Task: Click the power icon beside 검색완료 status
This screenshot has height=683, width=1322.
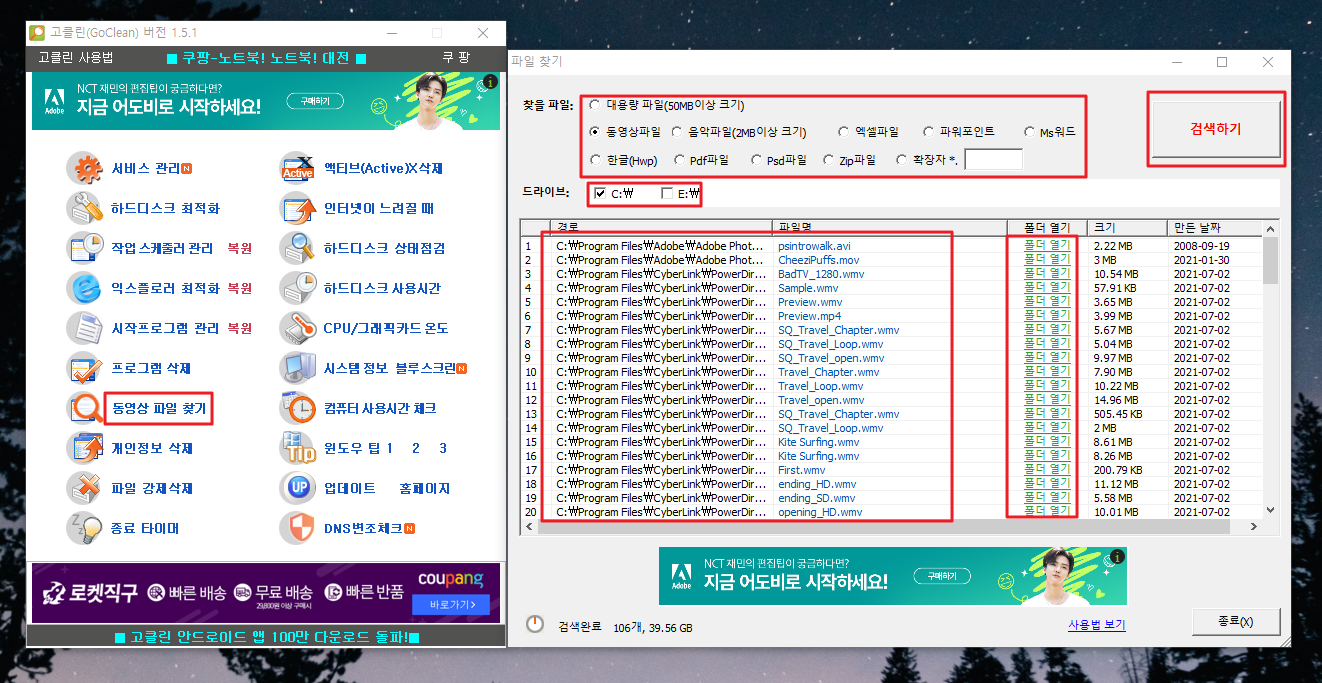Action: pyautogui.click(x=535, y=624)
